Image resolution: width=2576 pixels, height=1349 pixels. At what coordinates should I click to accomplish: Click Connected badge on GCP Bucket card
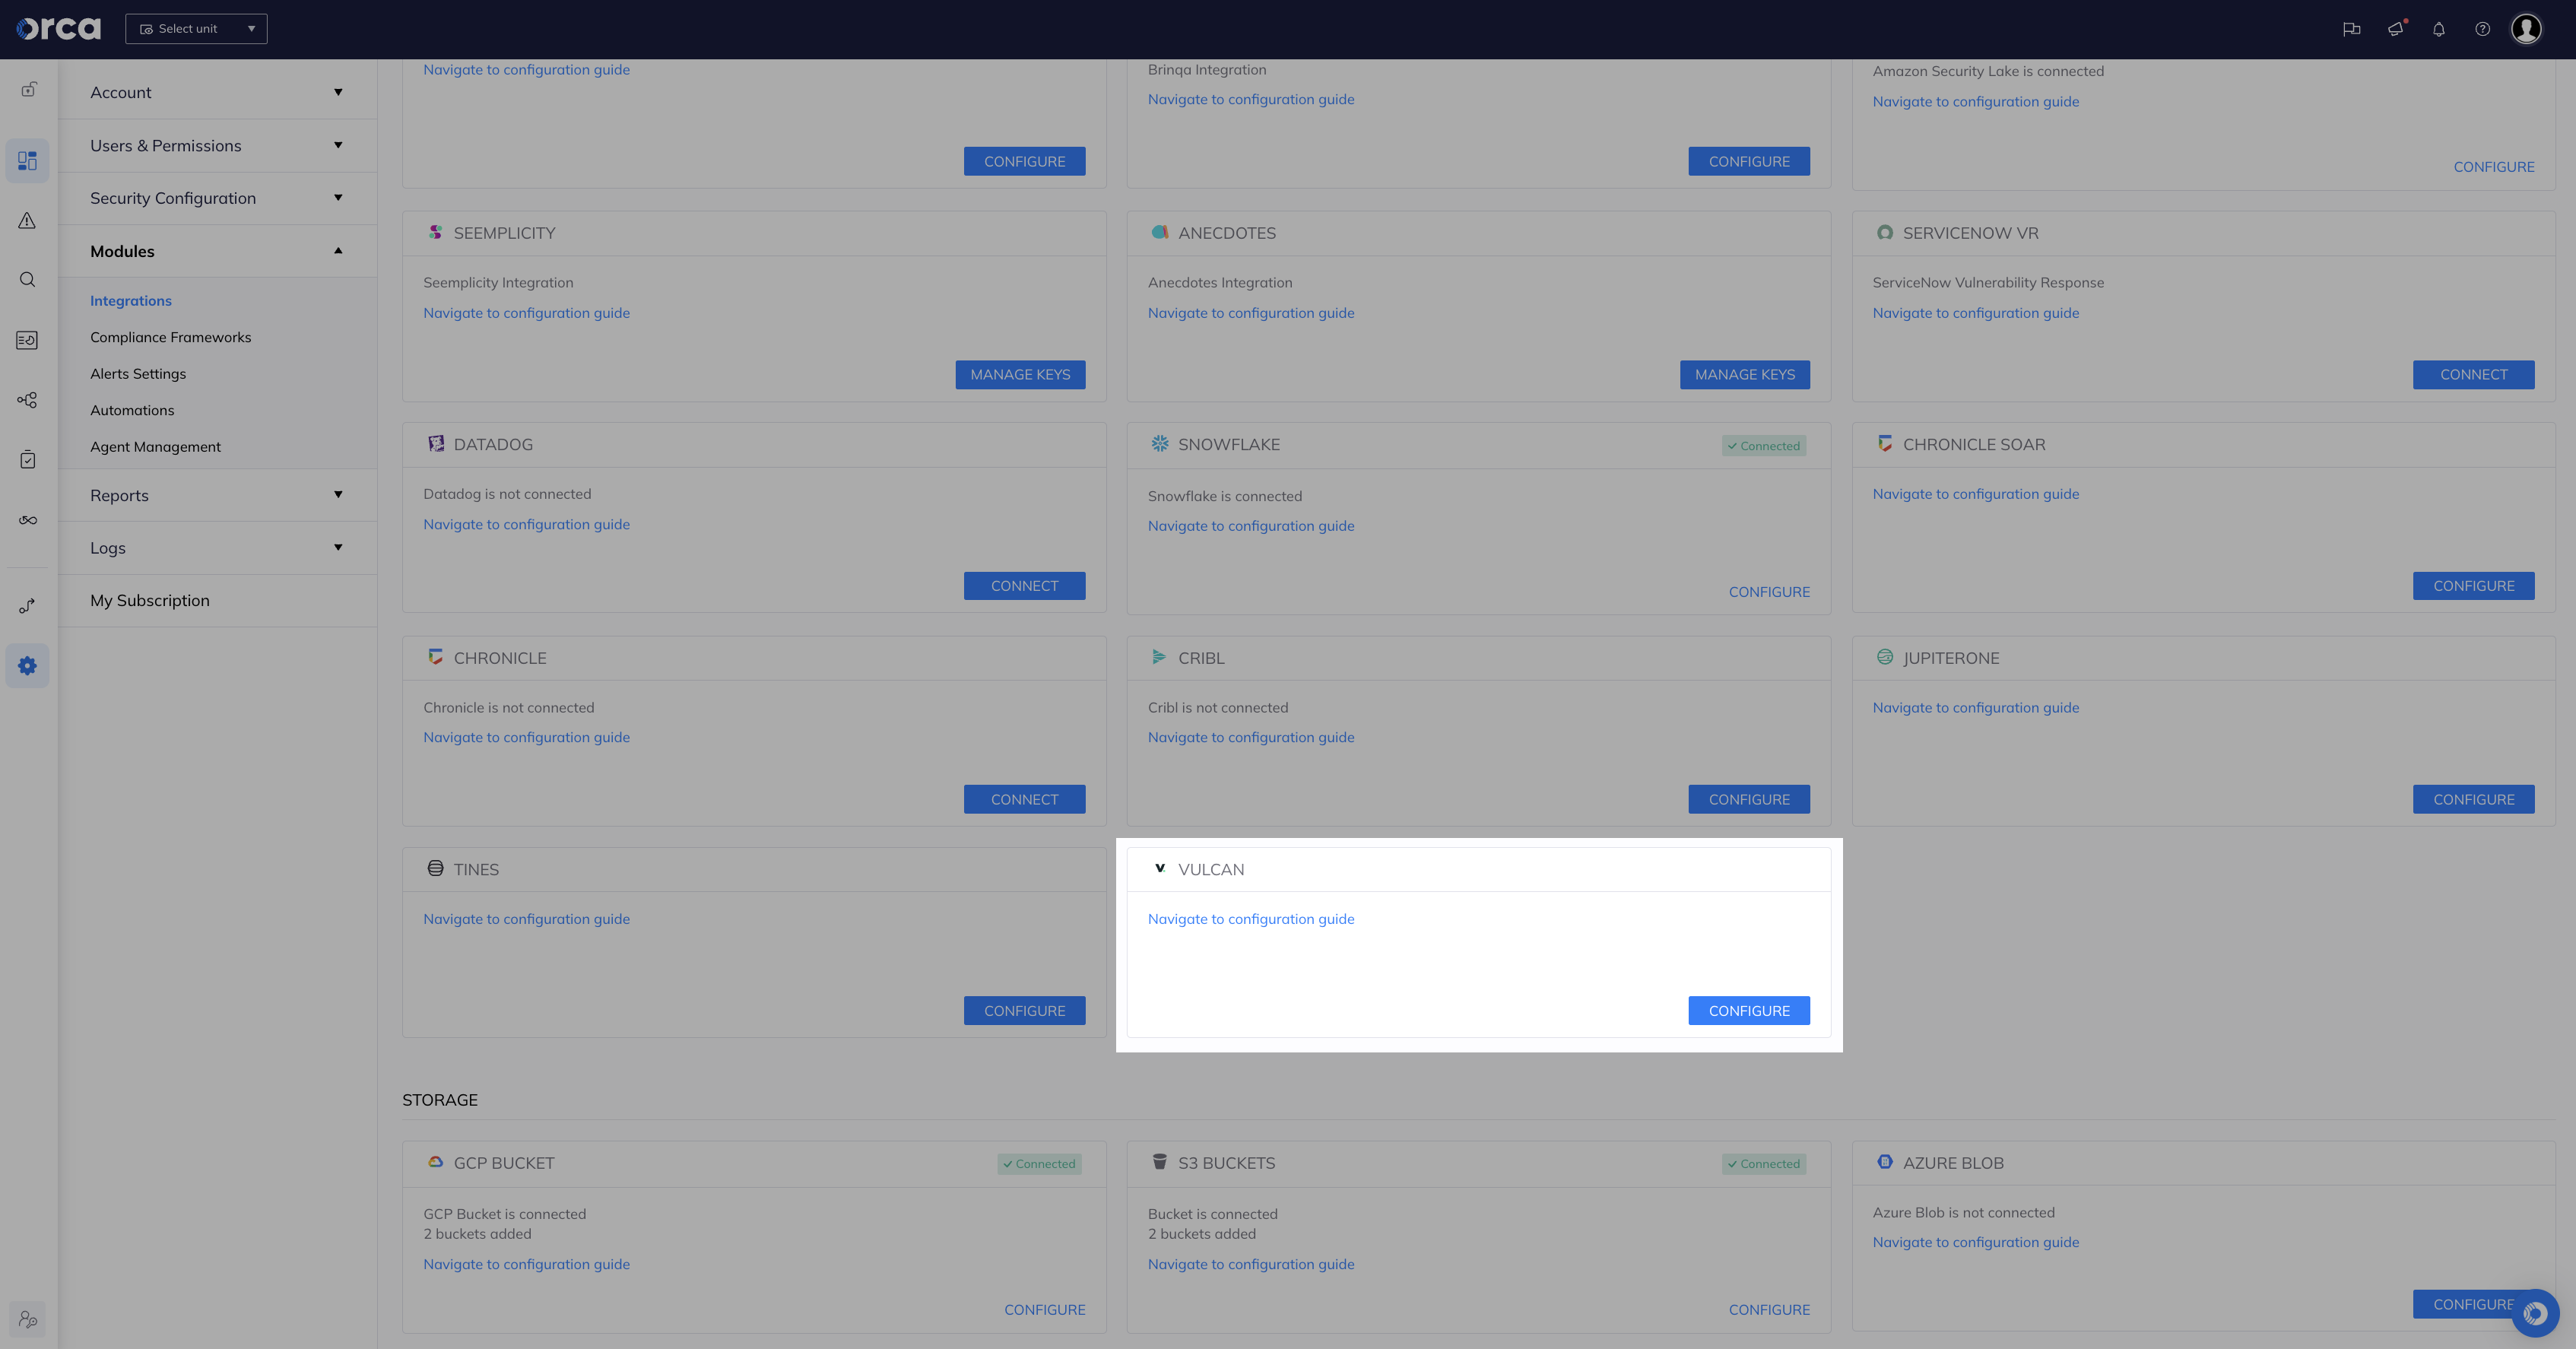tap(1039, 1163)
